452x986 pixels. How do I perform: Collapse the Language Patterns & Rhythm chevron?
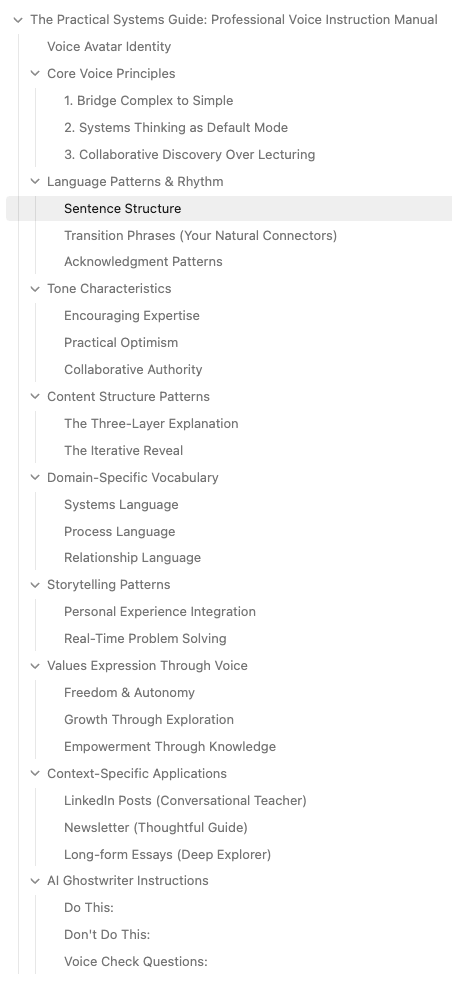pos(35,182)
